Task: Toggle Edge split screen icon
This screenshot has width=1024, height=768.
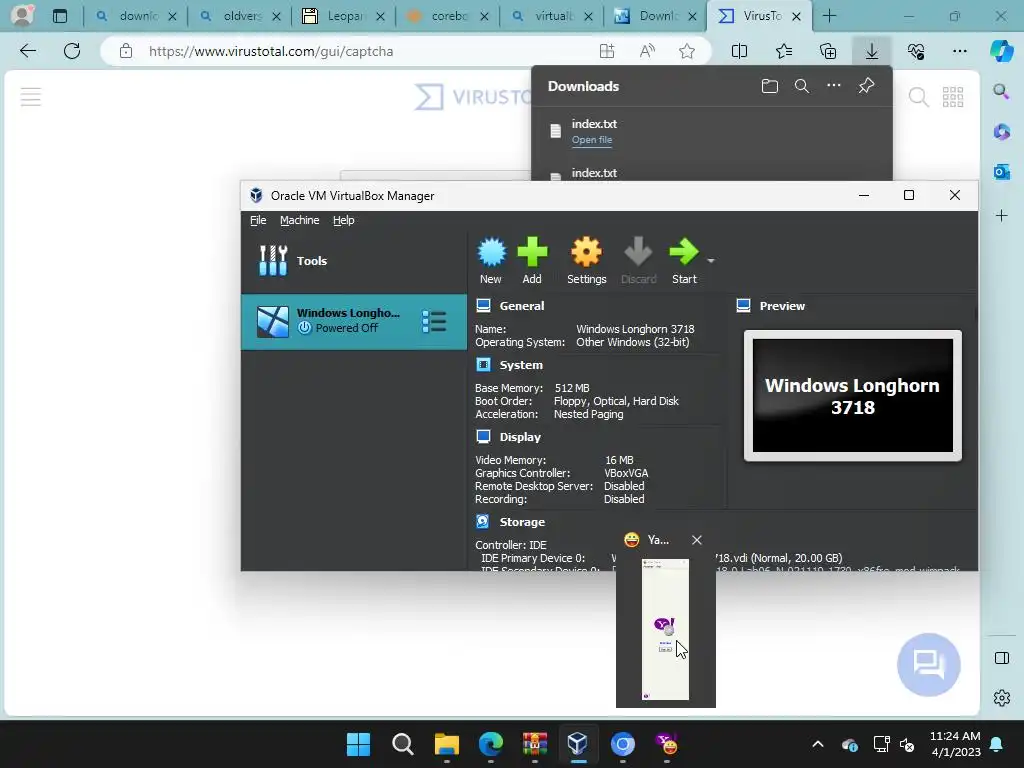Action: [x=739, y=51]
